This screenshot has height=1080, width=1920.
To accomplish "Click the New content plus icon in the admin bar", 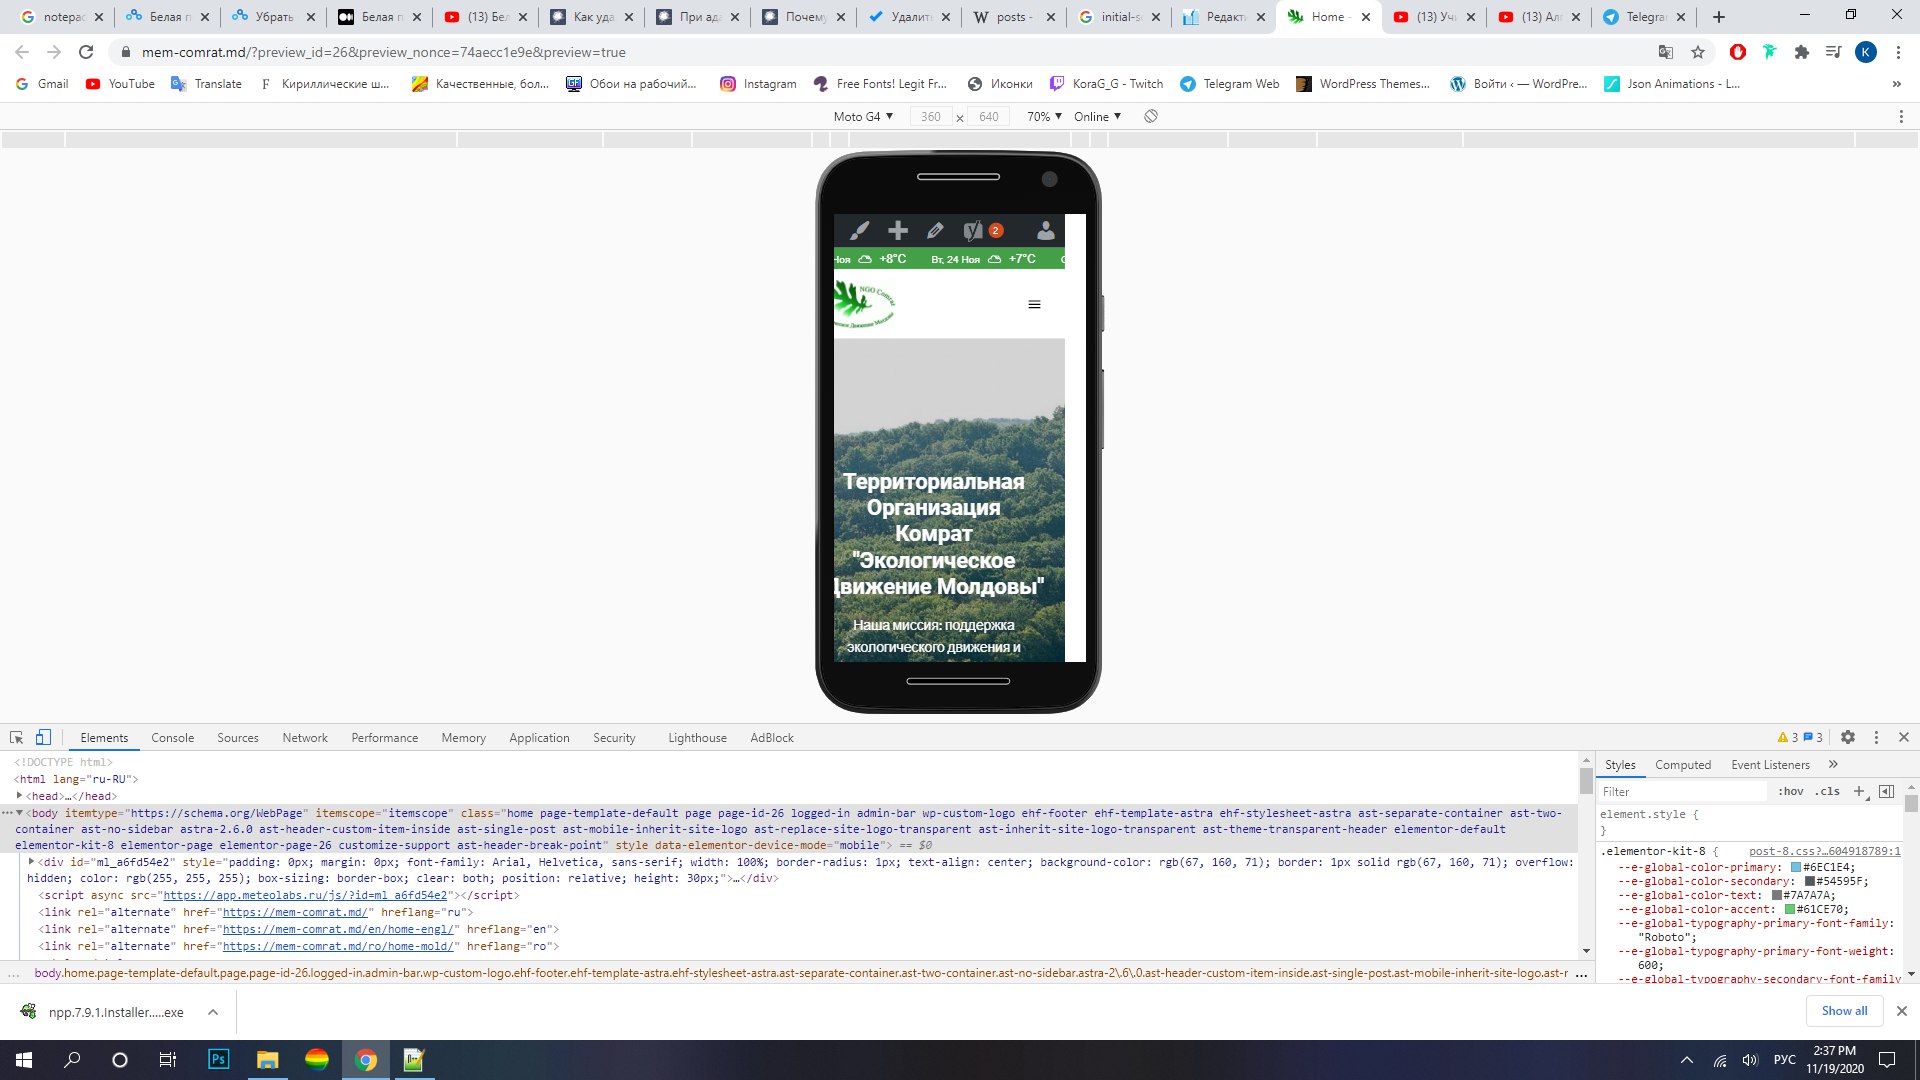I will (x=898, y=231).
